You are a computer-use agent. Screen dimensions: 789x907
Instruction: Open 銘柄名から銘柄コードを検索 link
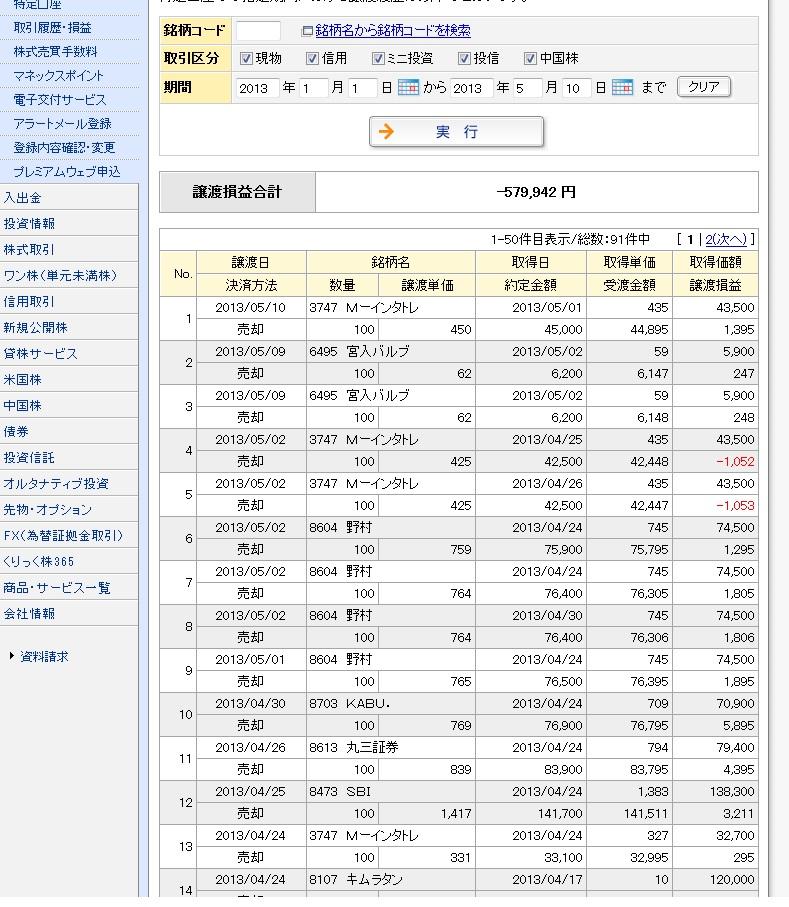coord(393,31)
